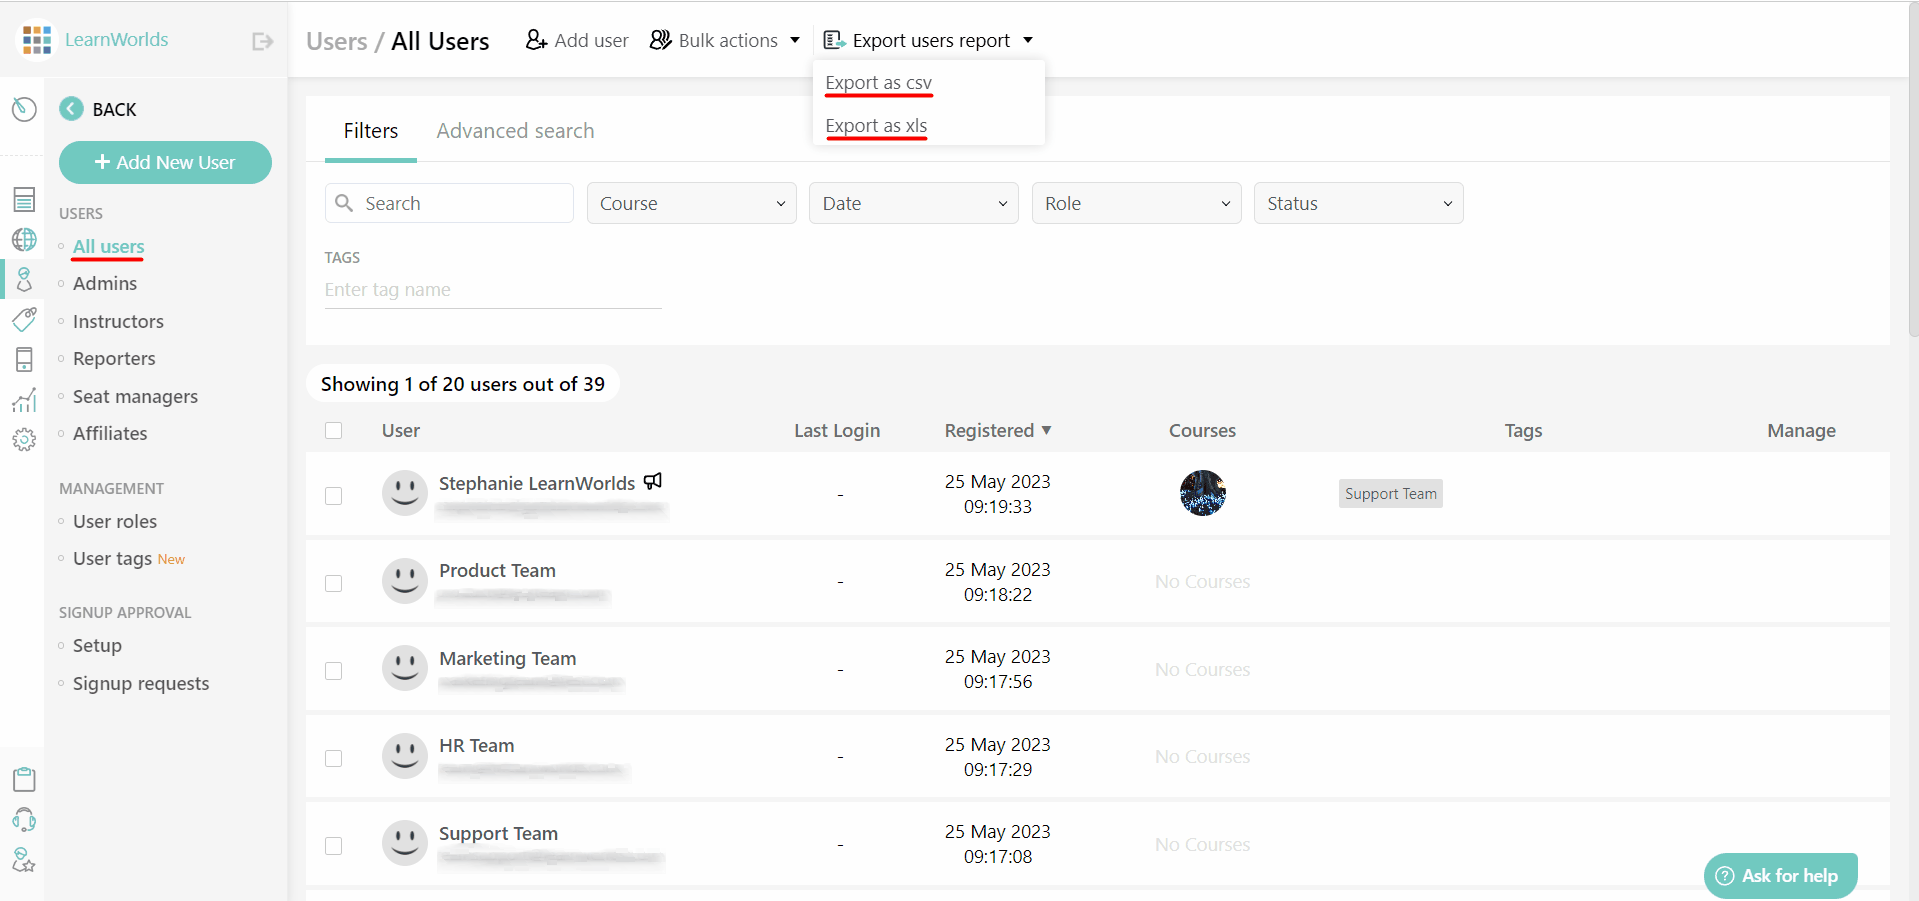Select Export as xls from the menu
This screenshot has width=1919, height=901.
875,126
